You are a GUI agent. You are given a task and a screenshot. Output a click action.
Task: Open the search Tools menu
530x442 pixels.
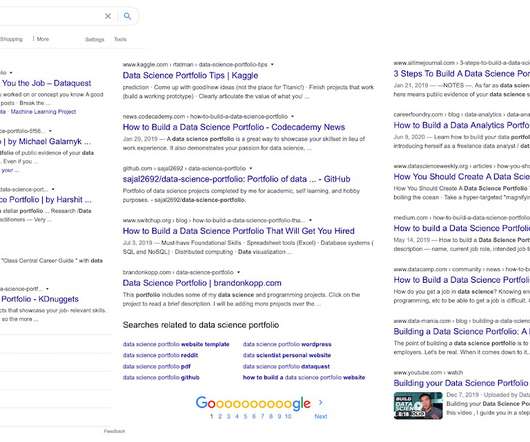tap(120, 39)
